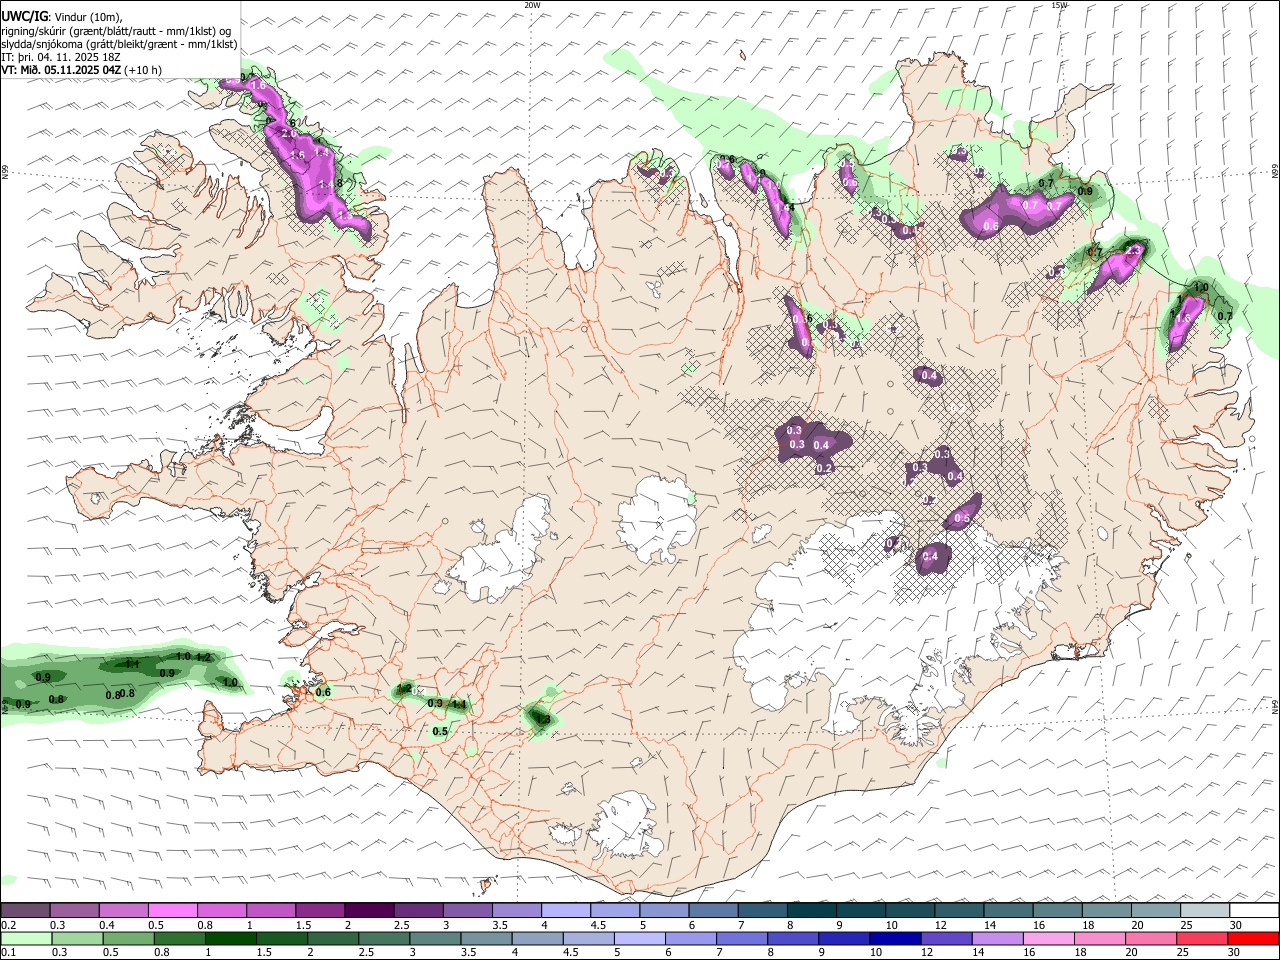This screenshot has height=960, width=1280.
Task: Pick rain-scale swatch between 4.5 and 5
Action: (587, 938)
